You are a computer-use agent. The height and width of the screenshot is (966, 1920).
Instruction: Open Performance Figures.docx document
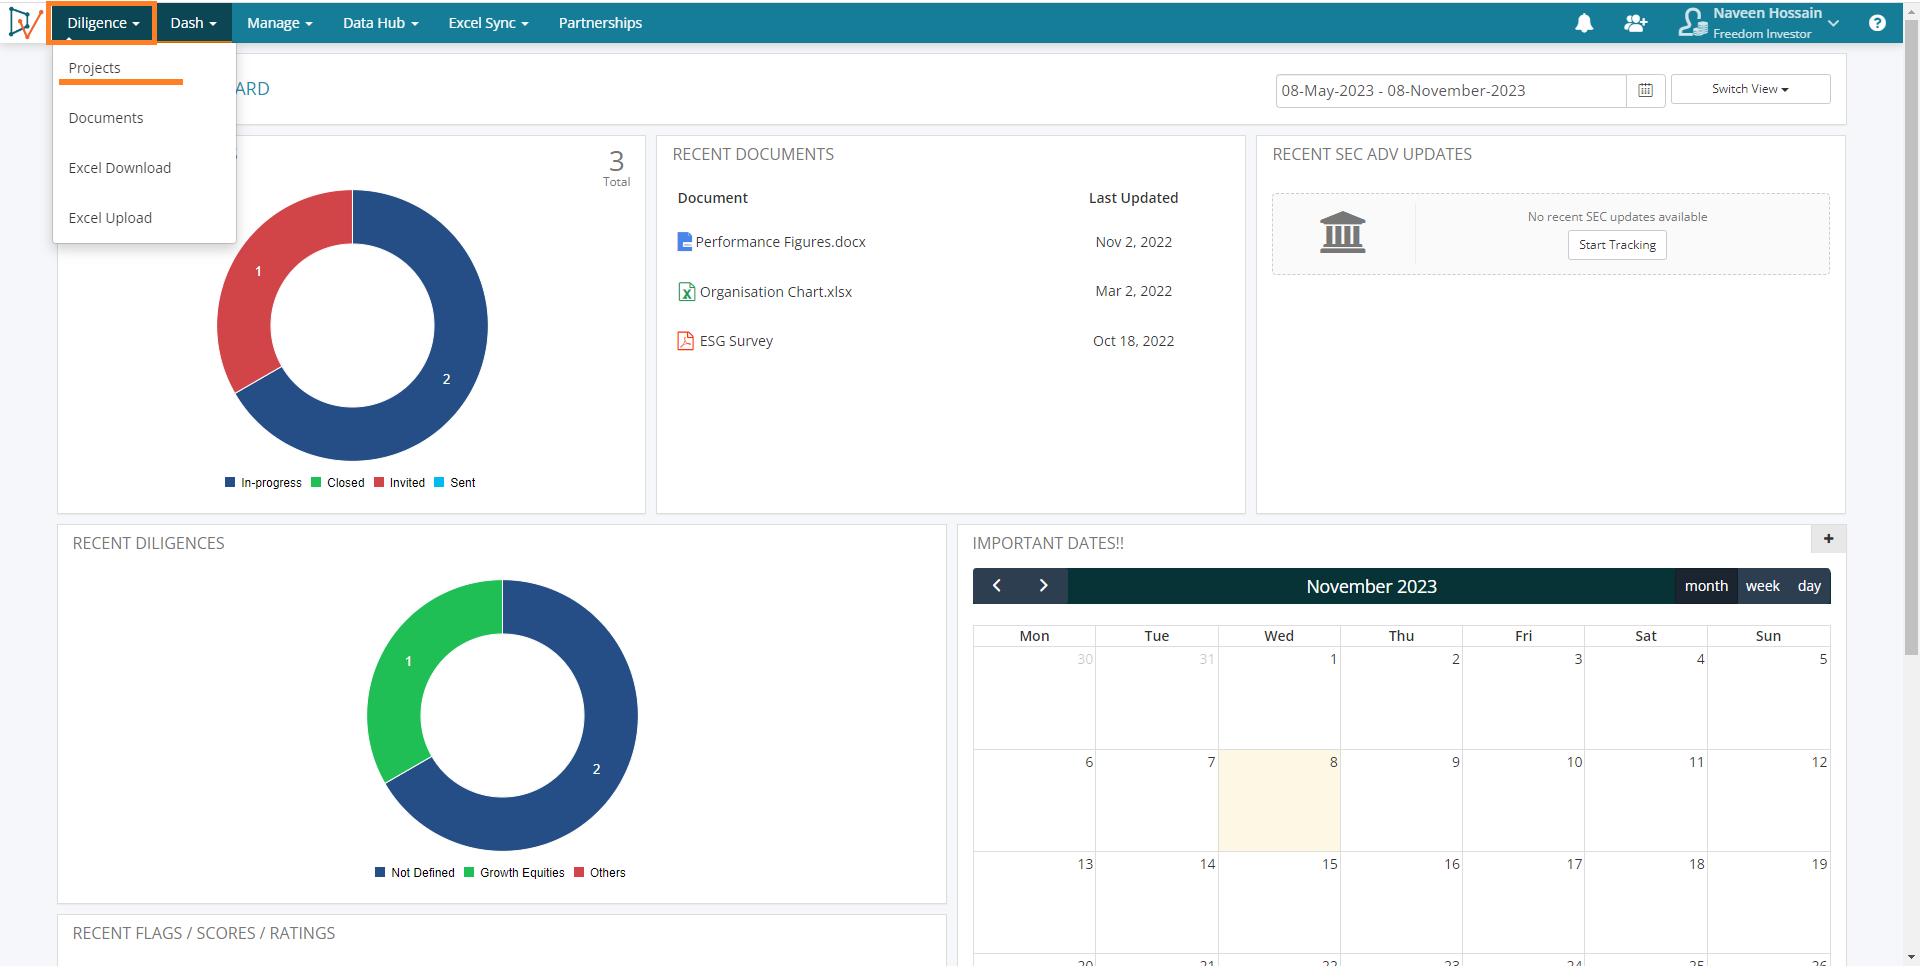pos(780,242)
